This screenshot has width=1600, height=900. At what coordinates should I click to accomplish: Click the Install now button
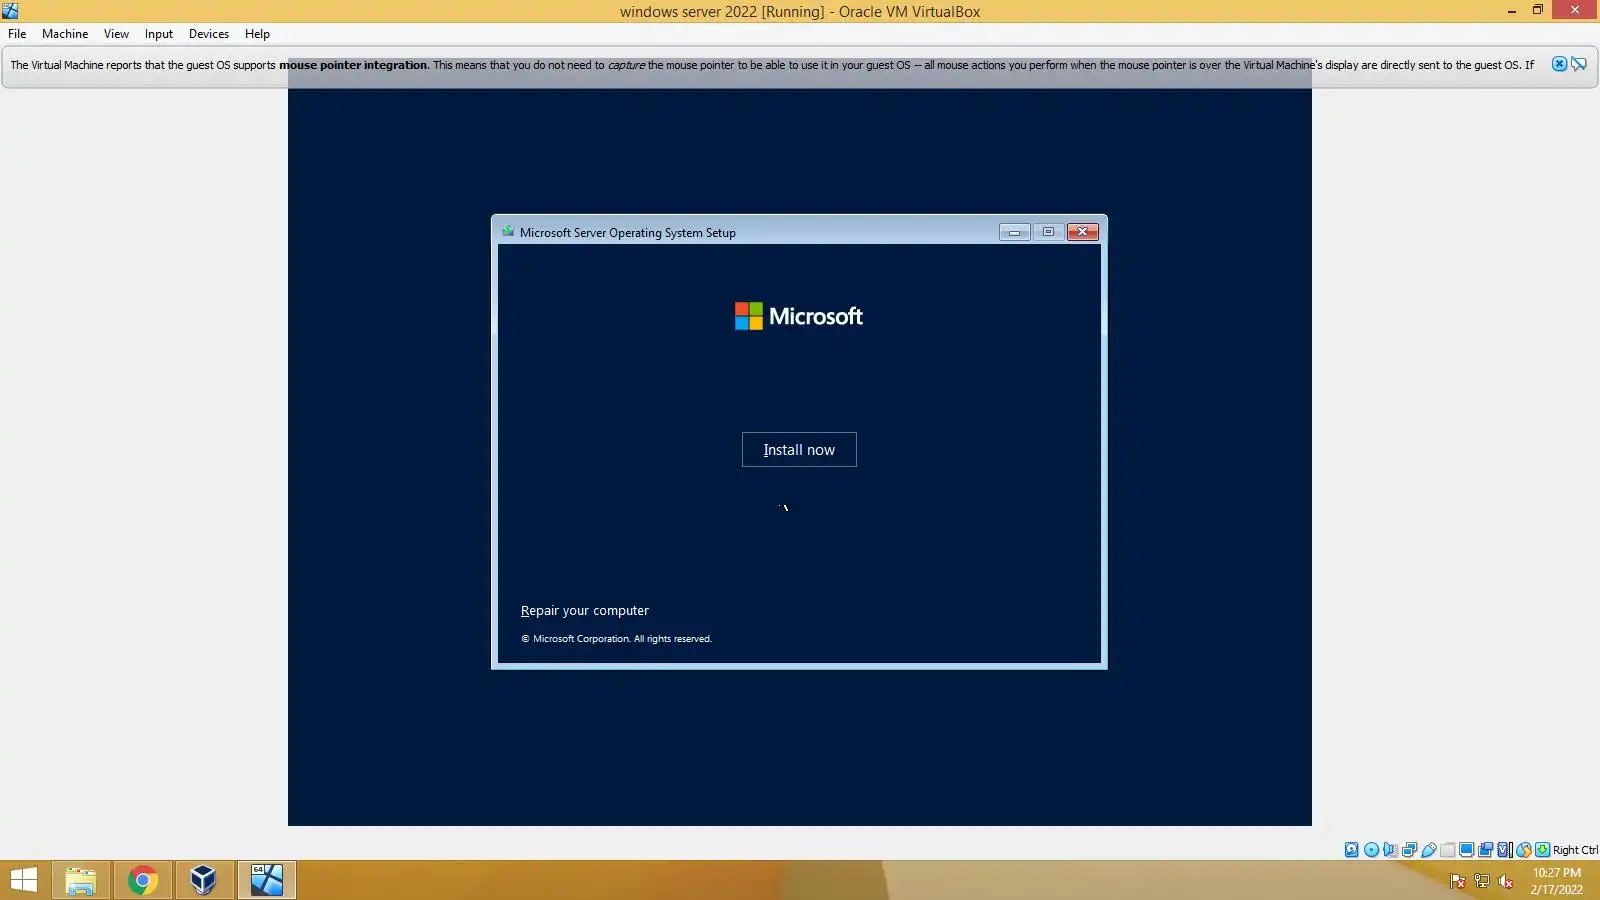[x=799, y=450]
